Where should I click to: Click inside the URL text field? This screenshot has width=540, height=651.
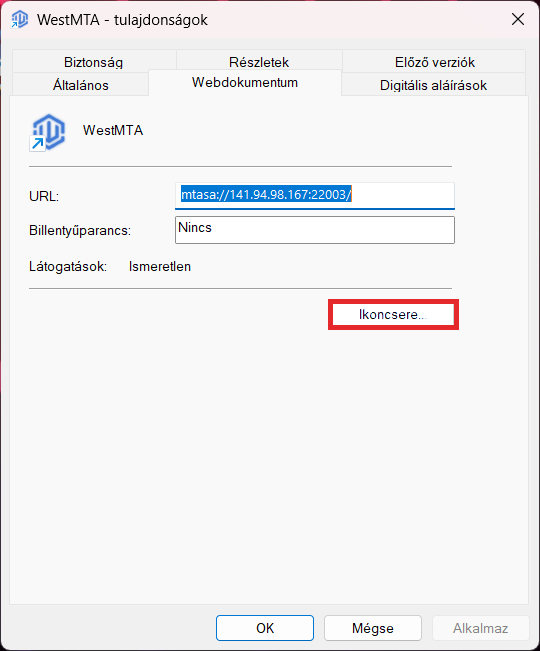click(x=315, y=195)
